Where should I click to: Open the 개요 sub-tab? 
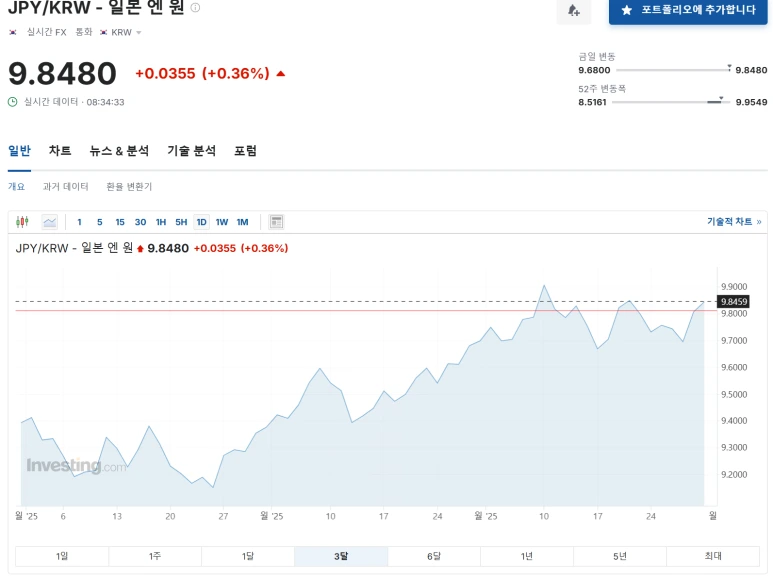click(16, 186)
